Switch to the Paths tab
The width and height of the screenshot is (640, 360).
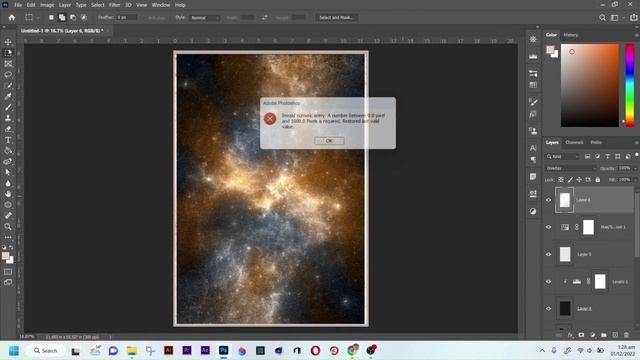click(x=596, y=142)
